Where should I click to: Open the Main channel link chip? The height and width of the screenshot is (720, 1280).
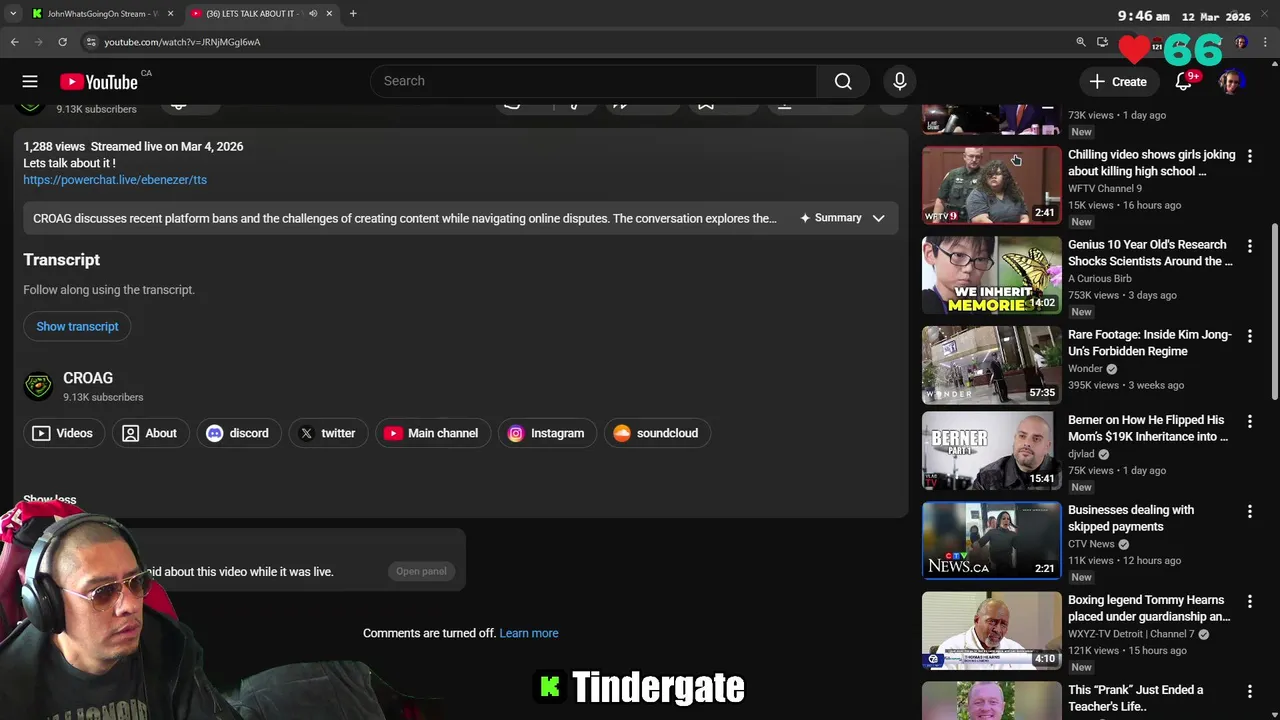tap(433, 433)
